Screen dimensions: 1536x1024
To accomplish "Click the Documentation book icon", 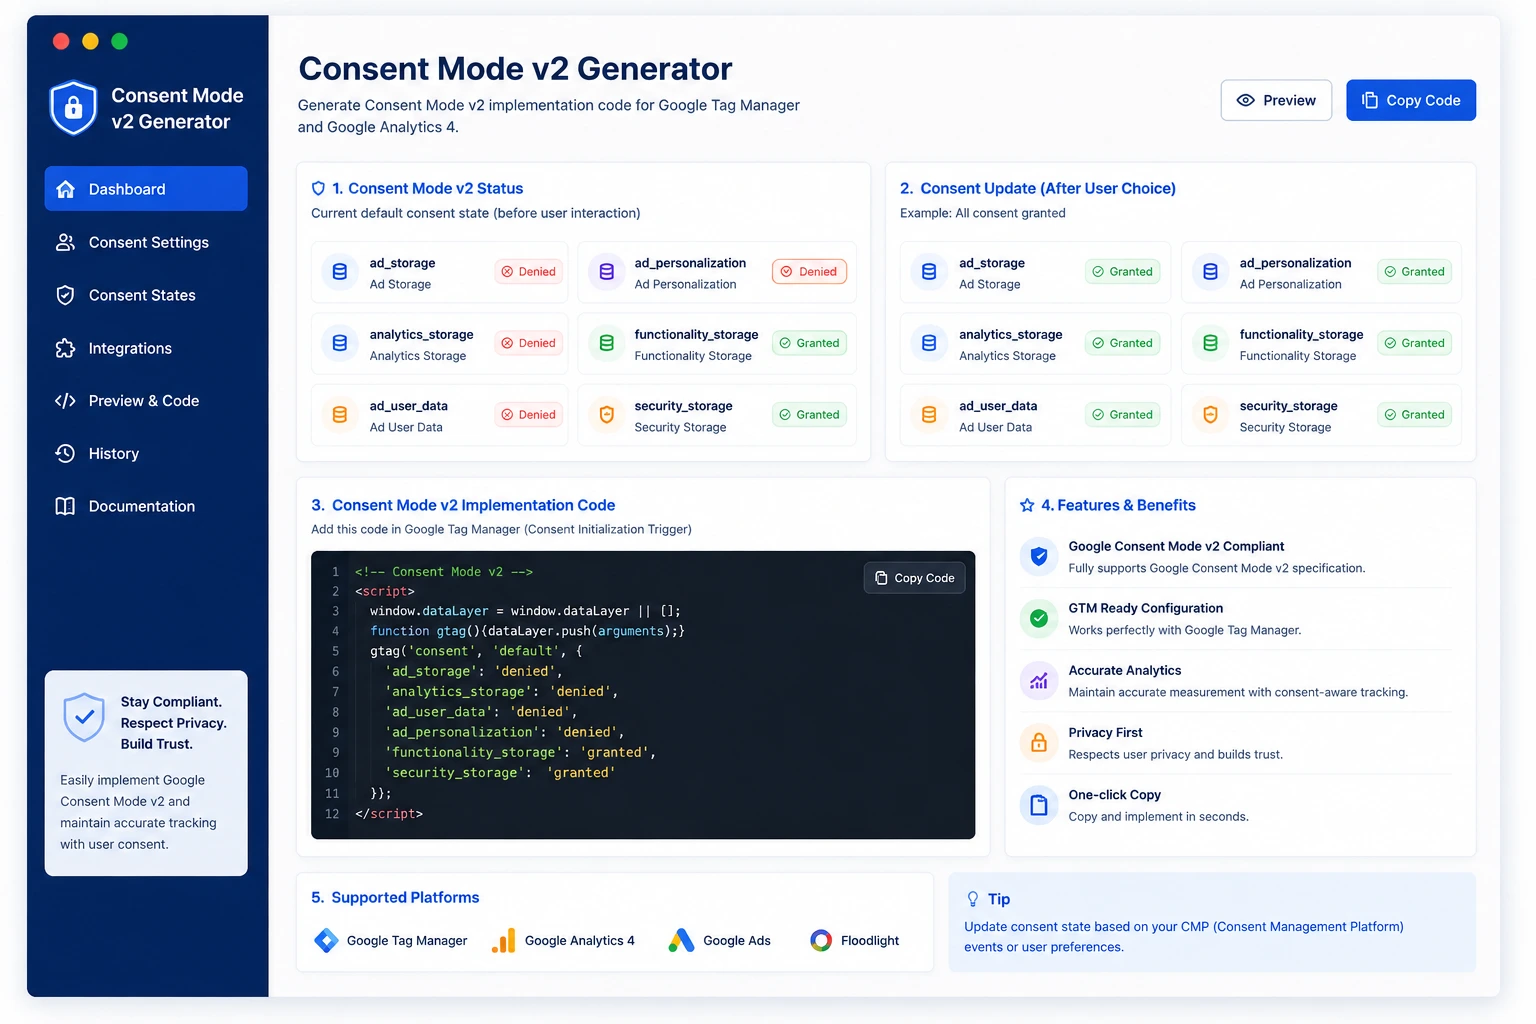I will pos(66,506).
